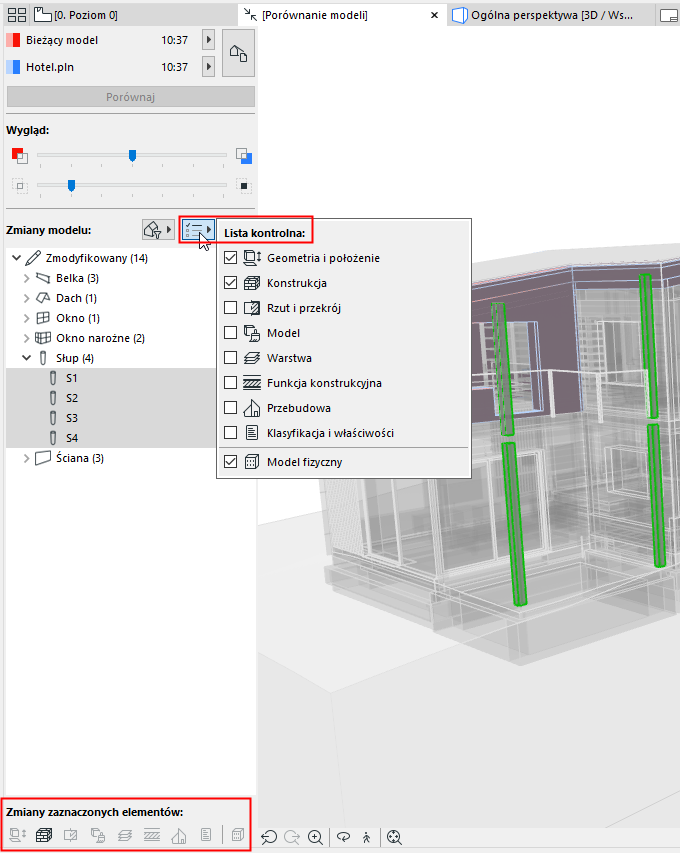Select the Ściana (3) row label
The height and width of the screenshot is (853, 680).
coord(80,458)
